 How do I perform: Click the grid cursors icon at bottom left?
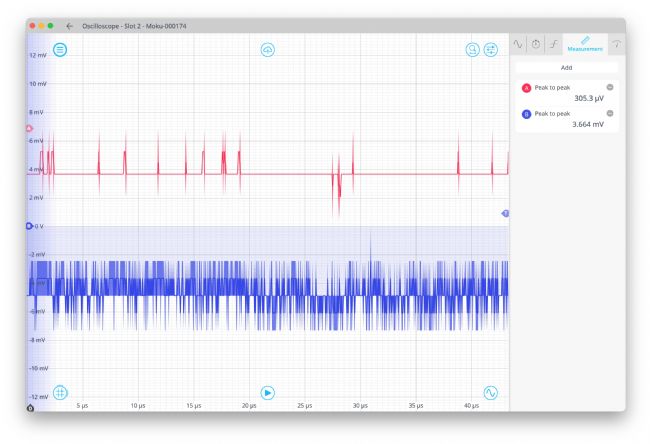[60, 392]
